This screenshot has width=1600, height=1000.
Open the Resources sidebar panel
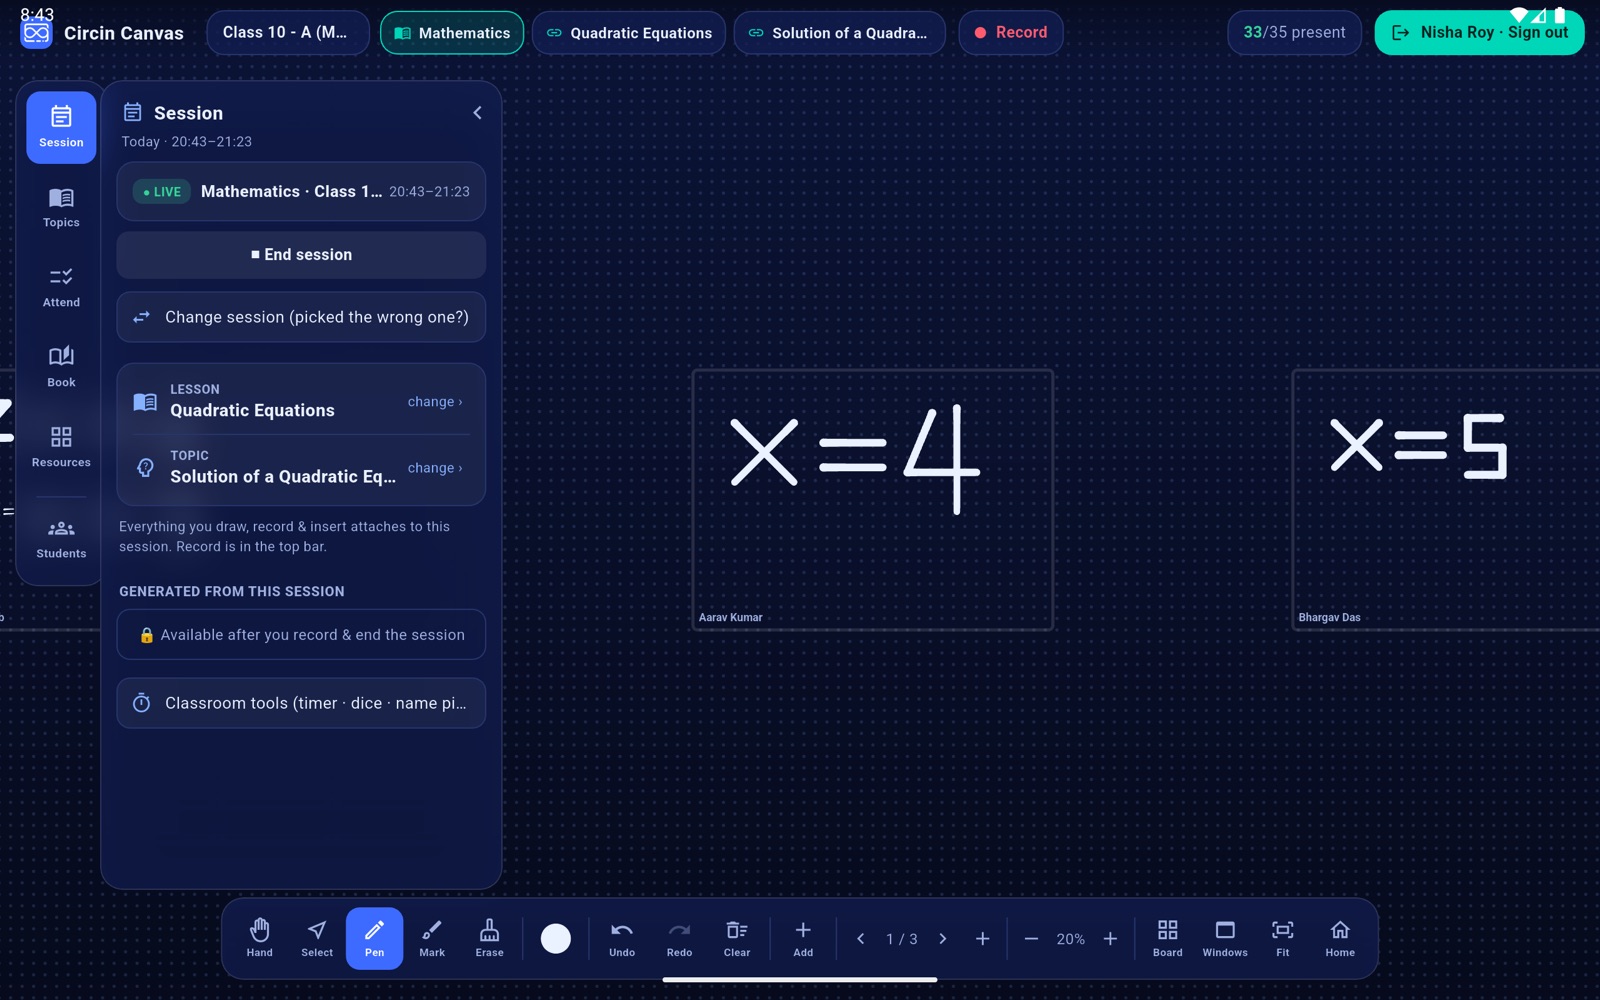click(x=61, y=447)
